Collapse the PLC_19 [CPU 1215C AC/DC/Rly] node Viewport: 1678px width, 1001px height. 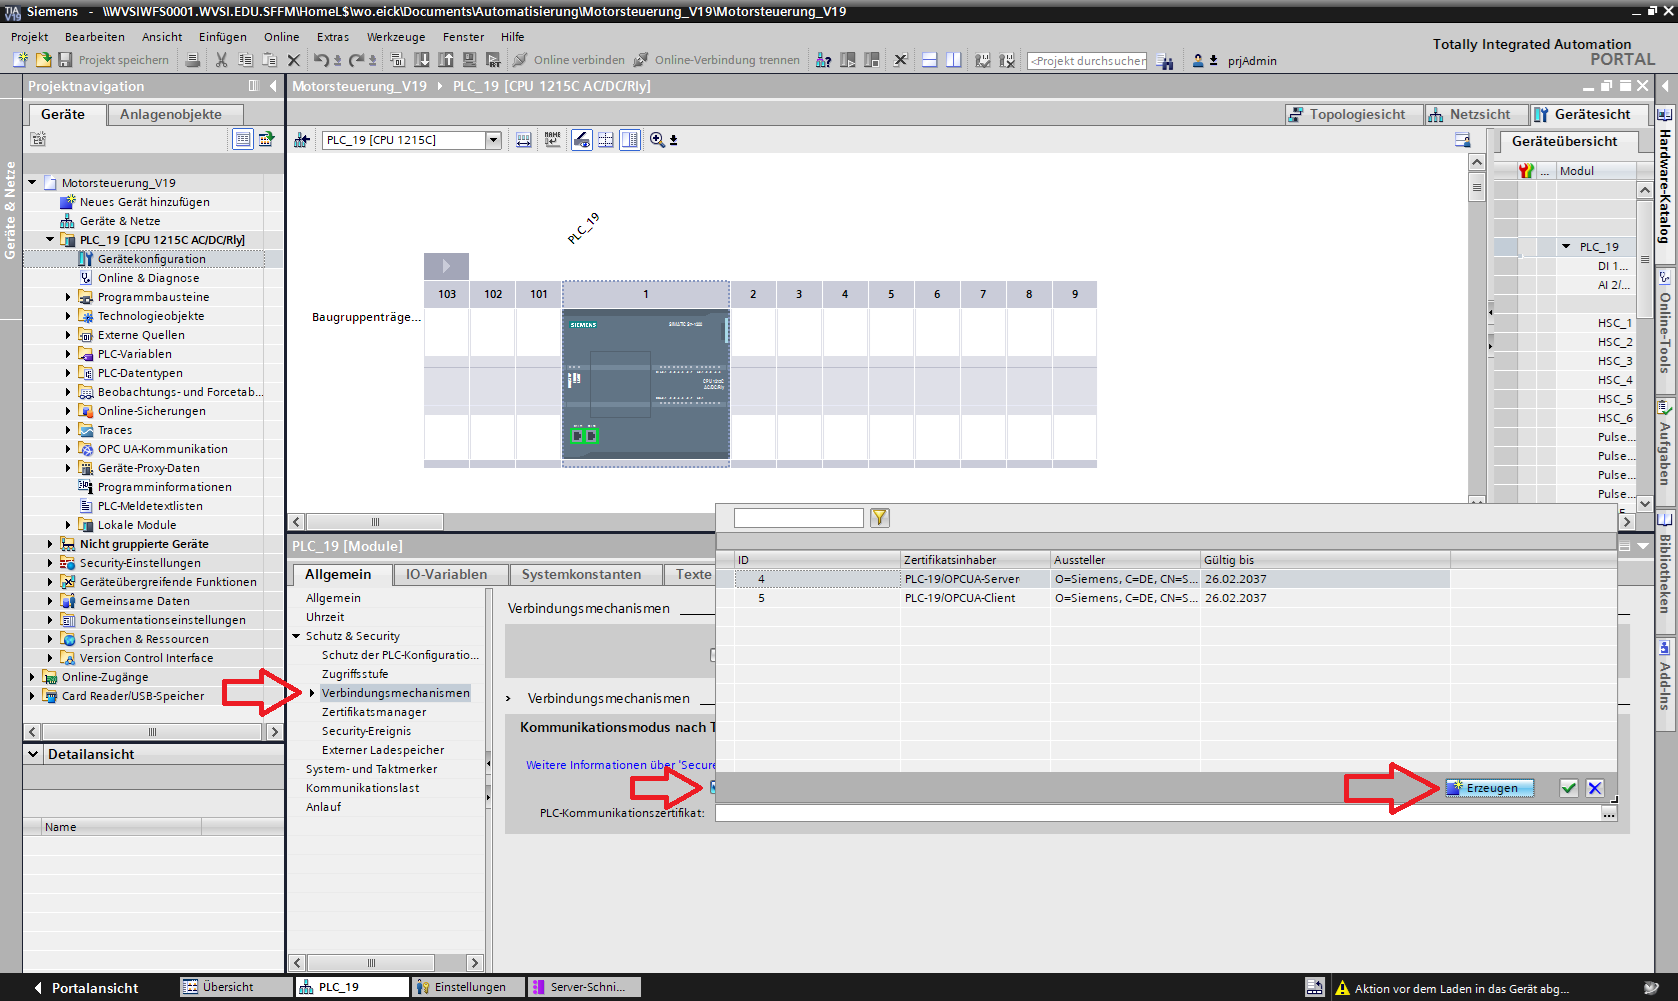[50, 240]
